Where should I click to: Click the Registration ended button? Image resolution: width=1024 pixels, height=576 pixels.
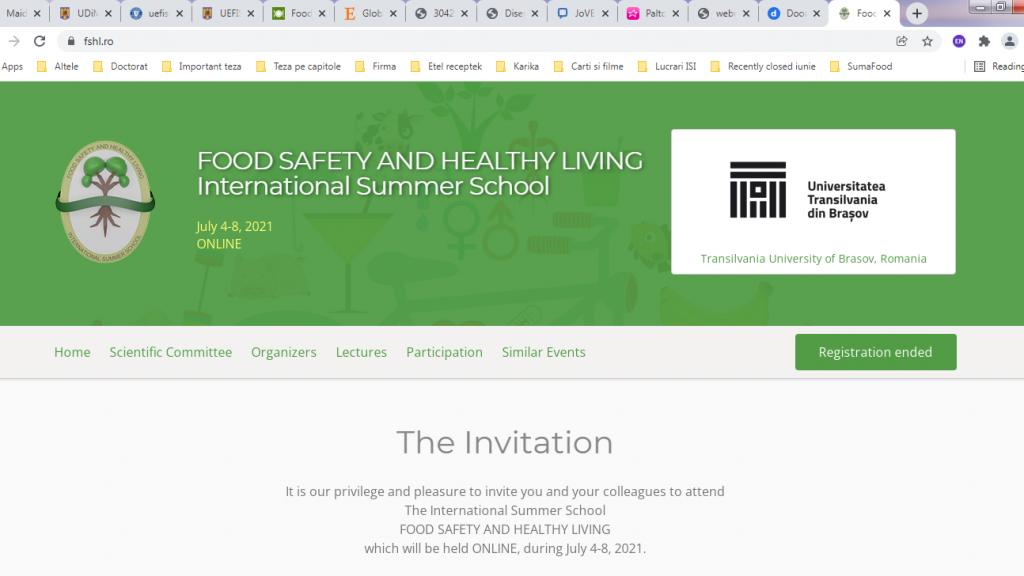875,352
